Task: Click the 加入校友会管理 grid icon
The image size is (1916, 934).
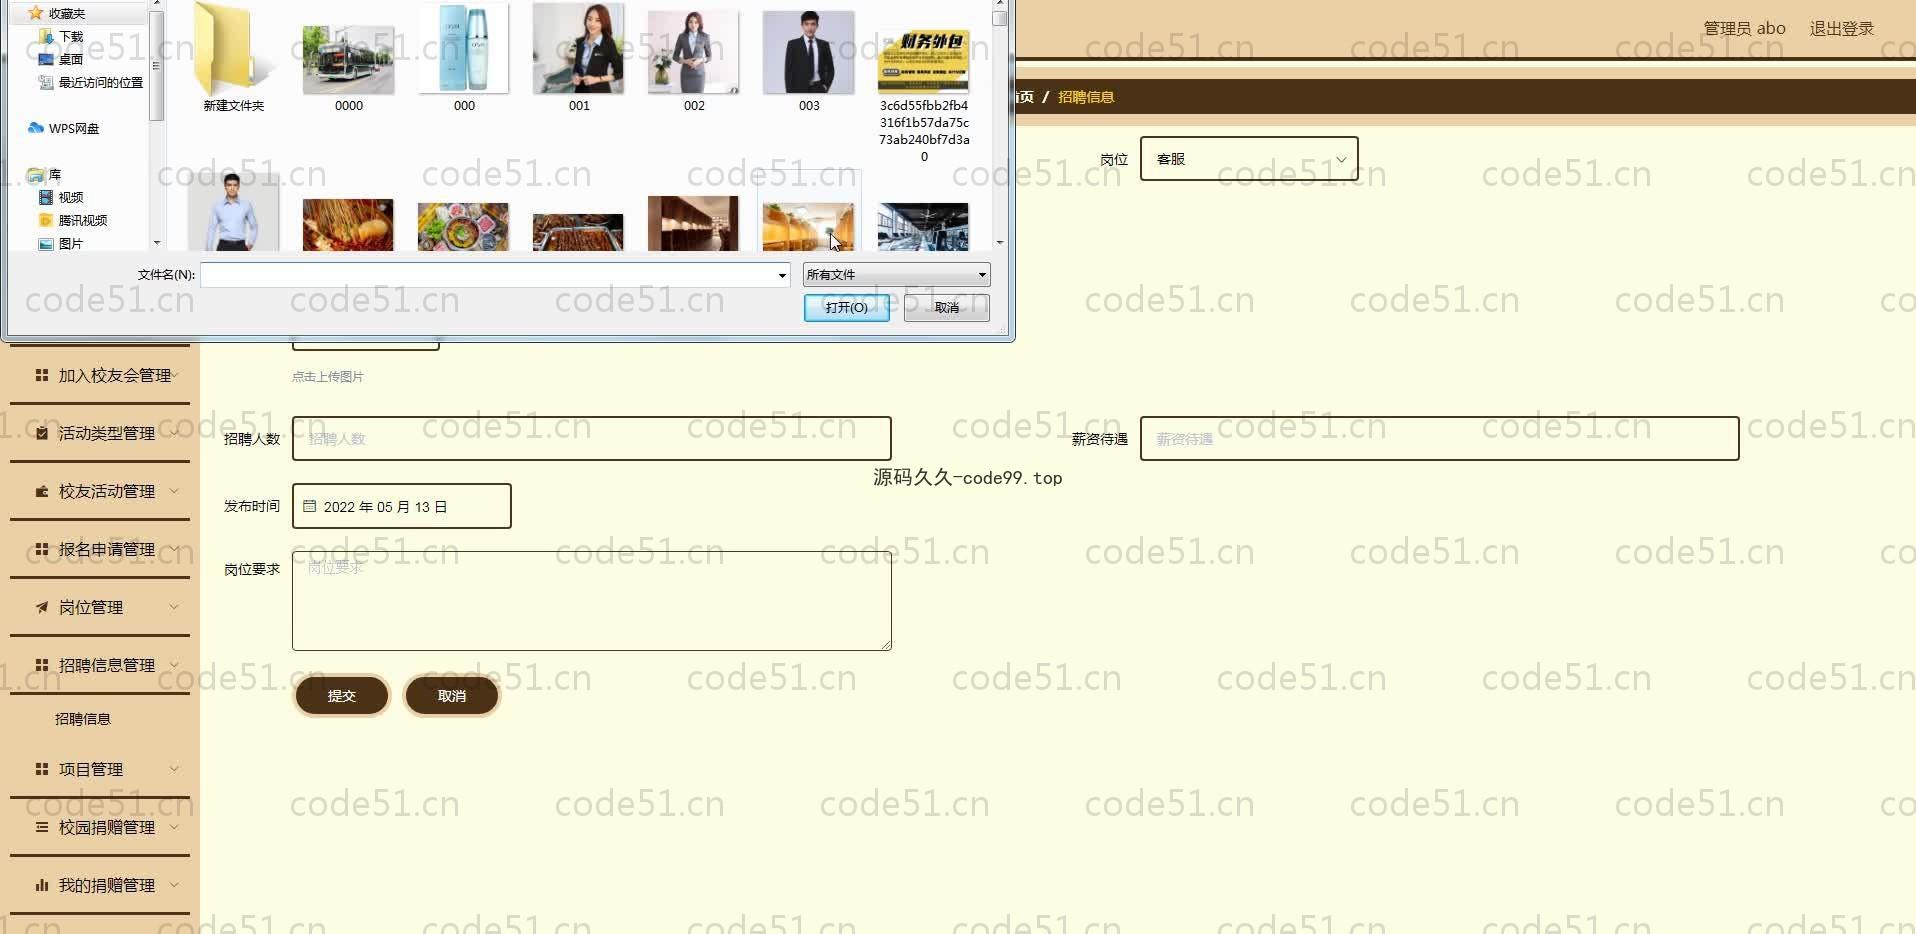Action: [x=42, y=375]
